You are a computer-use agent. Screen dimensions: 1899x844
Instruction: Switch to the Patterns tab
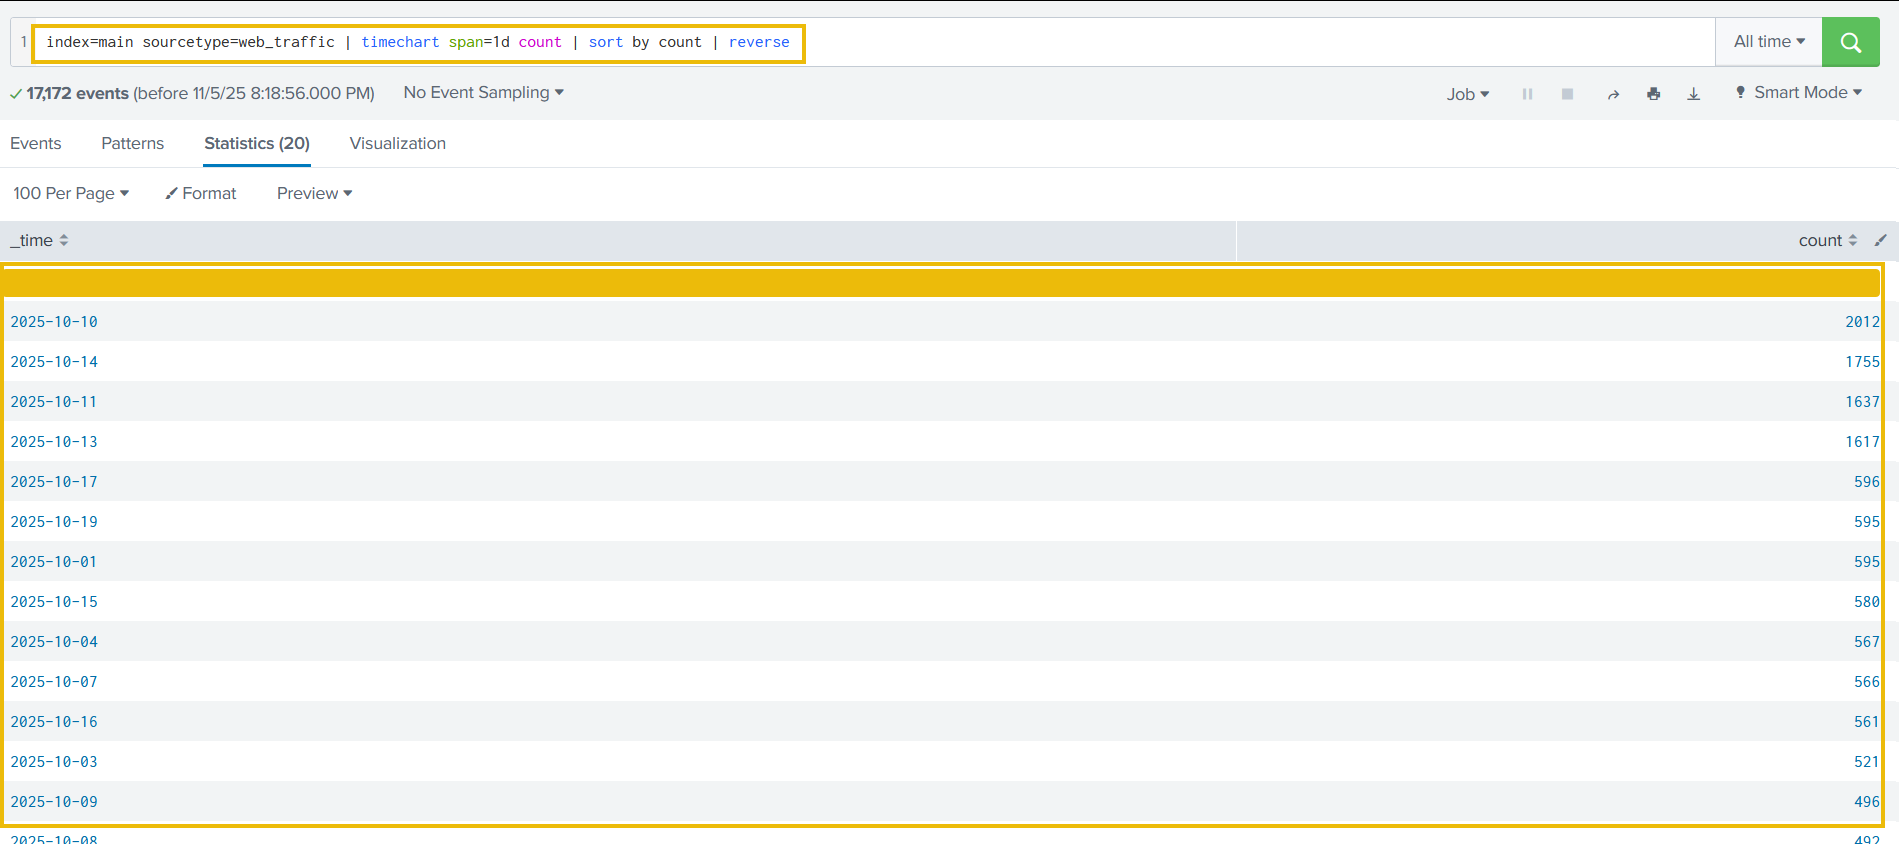tap(132, 143)
